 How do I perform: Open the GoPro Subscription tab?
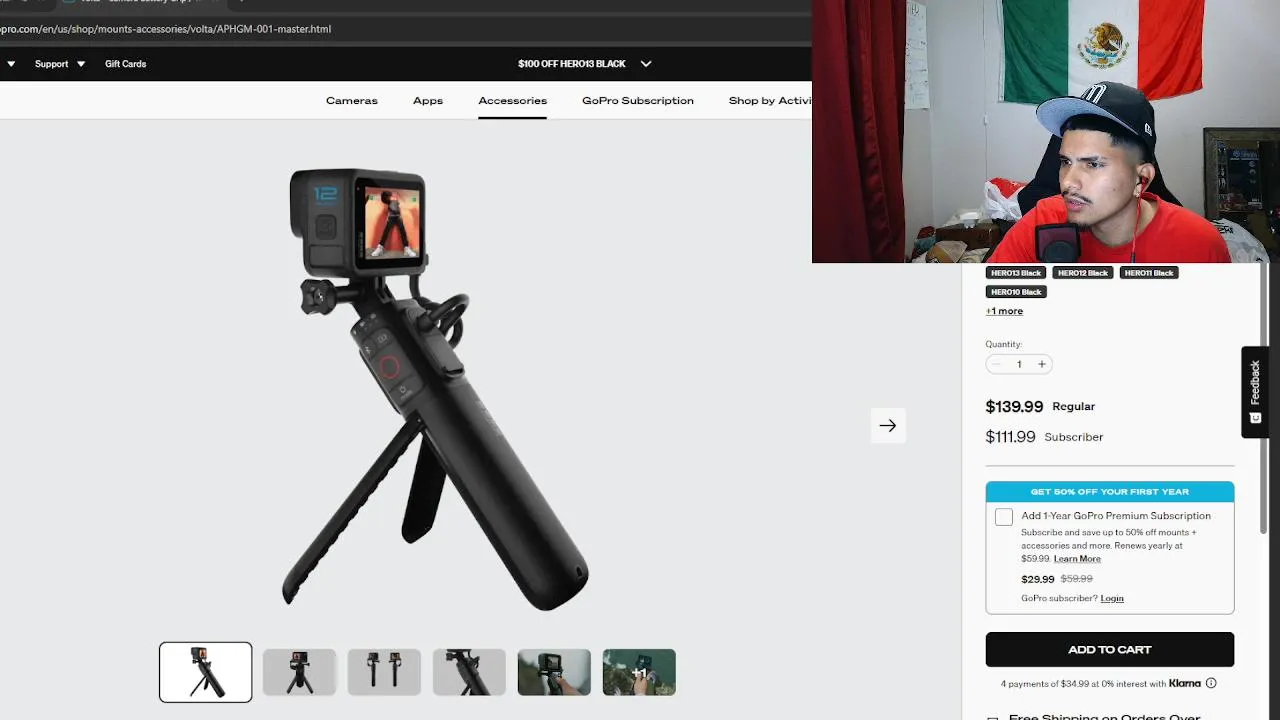point(638,101)
